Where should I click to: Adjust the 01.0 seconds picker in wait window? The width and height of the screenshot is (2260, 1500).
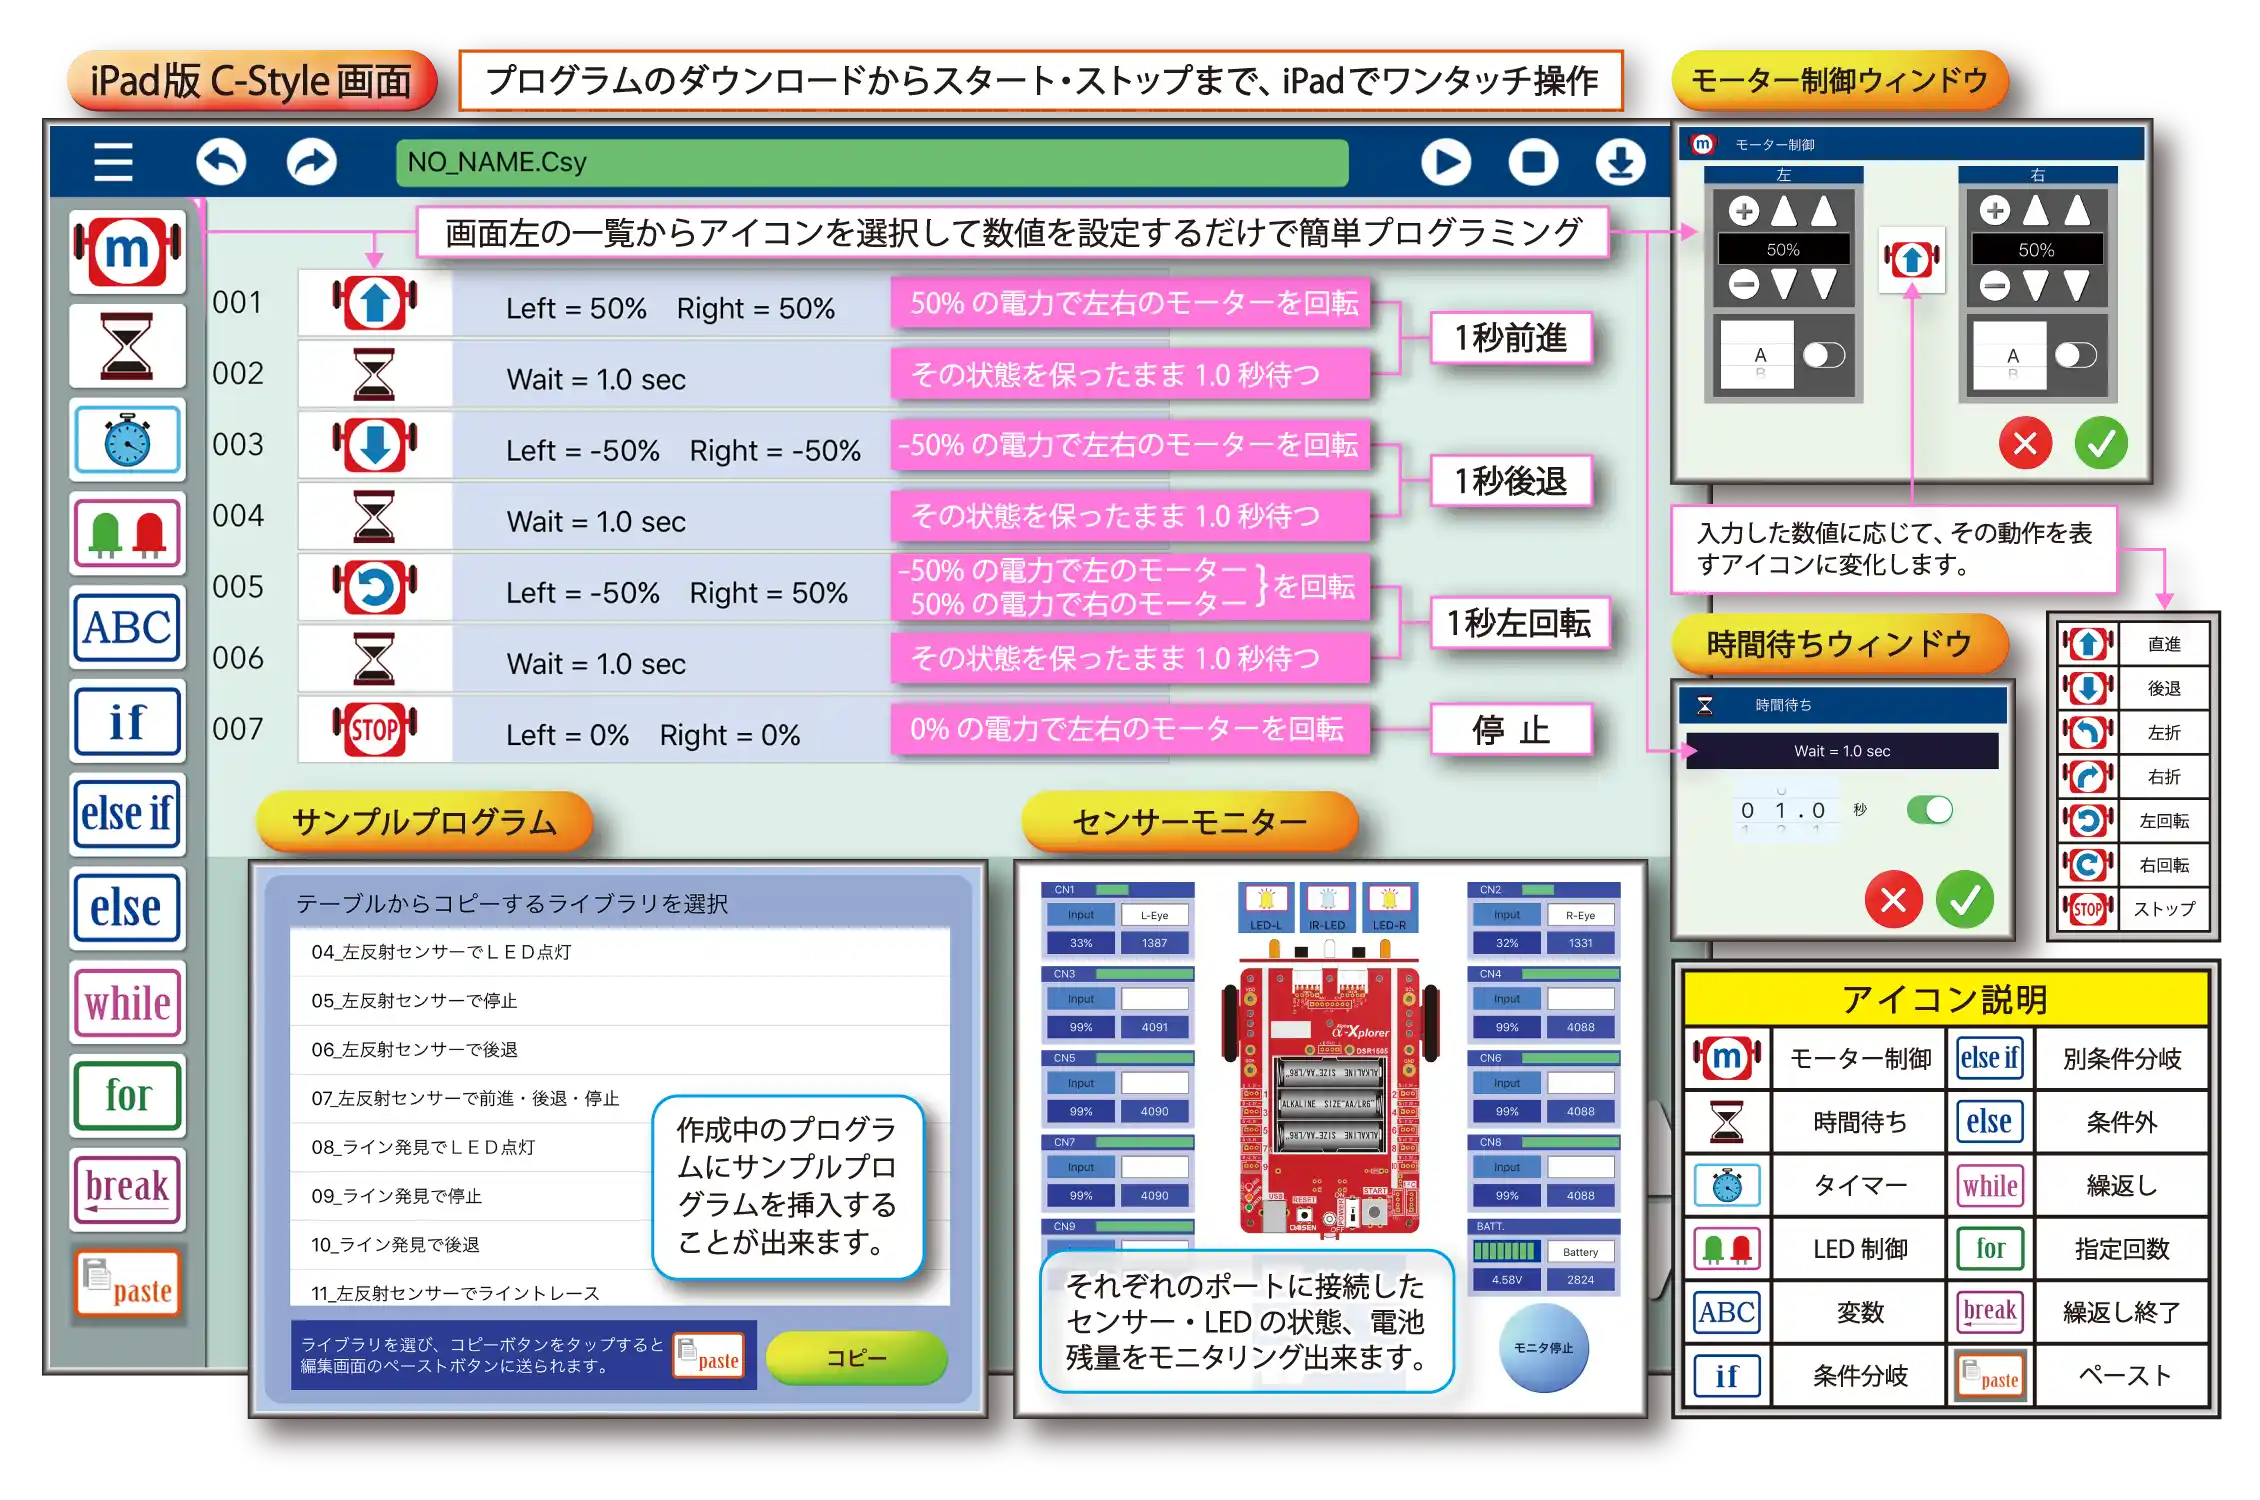click(1783, 811)
